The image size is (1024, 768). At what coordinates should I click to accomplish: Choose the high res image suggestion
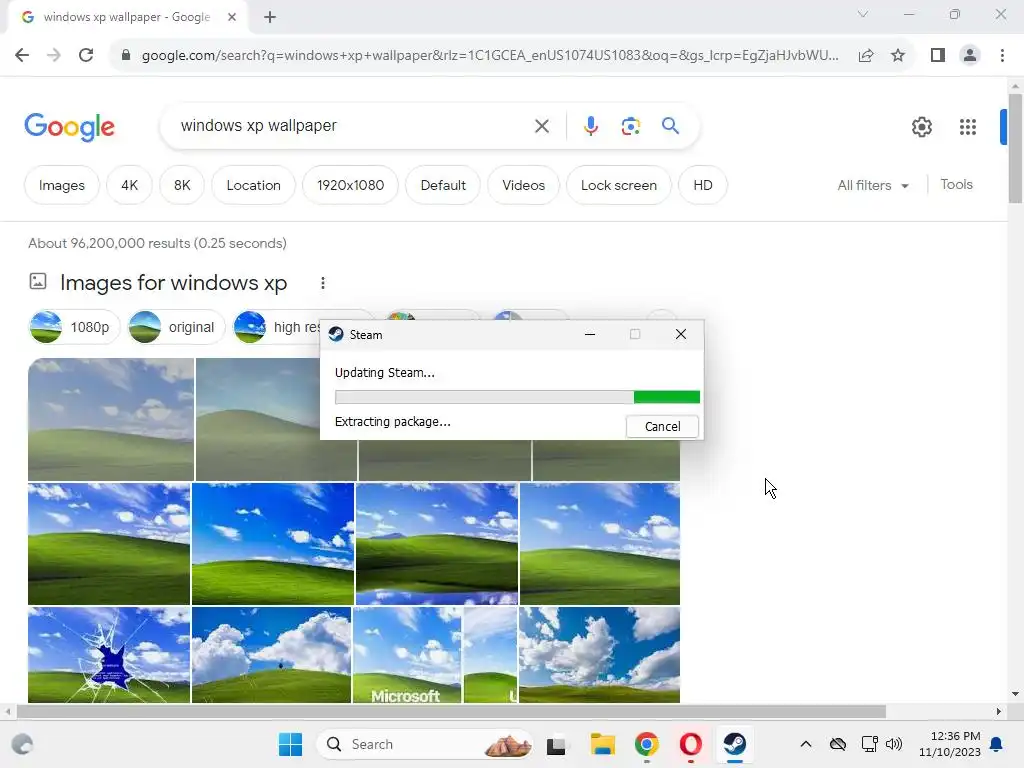pyautogui.click(x=278, y=327)
